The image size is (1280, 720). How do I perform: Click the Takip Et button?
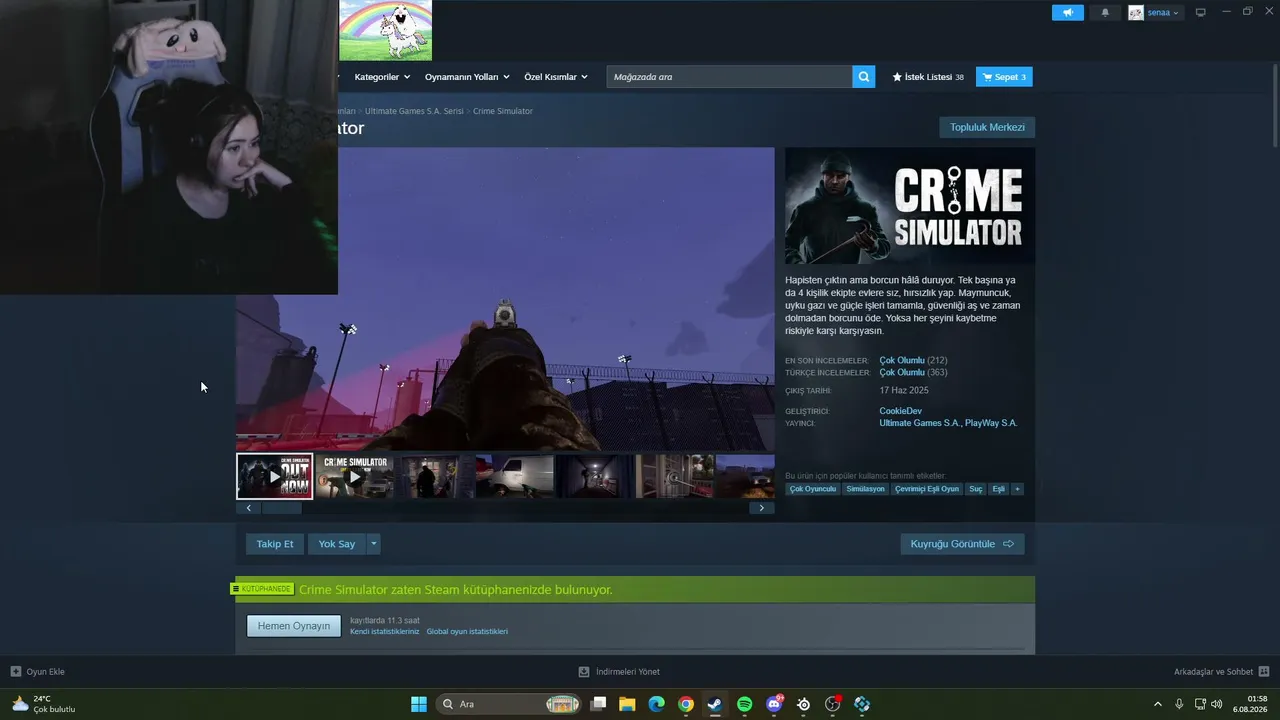pyautogui.click(x=275, y=544)
